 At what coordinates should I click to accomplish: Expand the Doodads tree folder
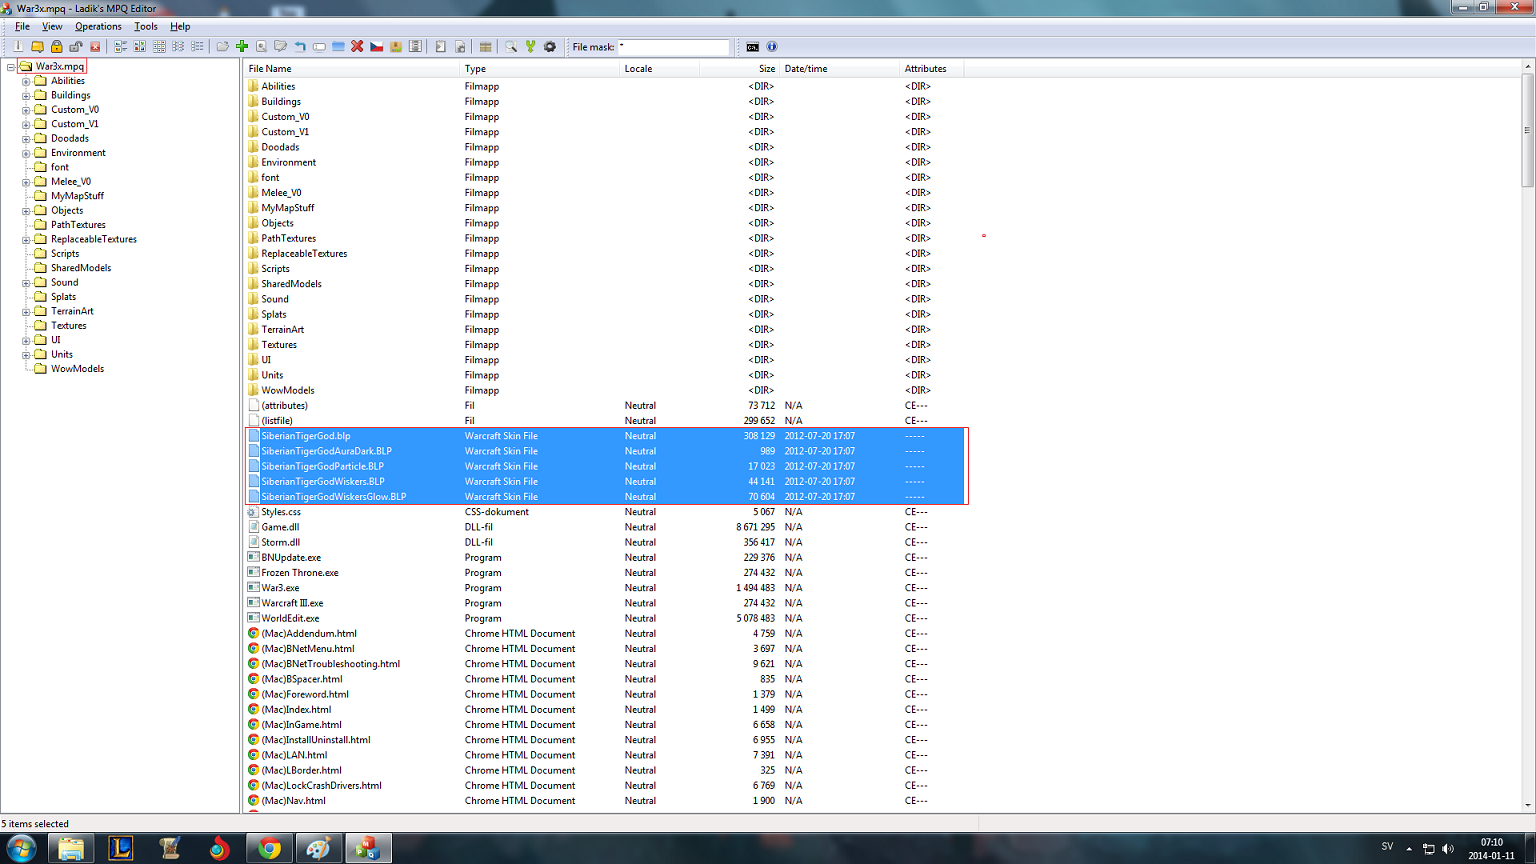pos(26,139)
